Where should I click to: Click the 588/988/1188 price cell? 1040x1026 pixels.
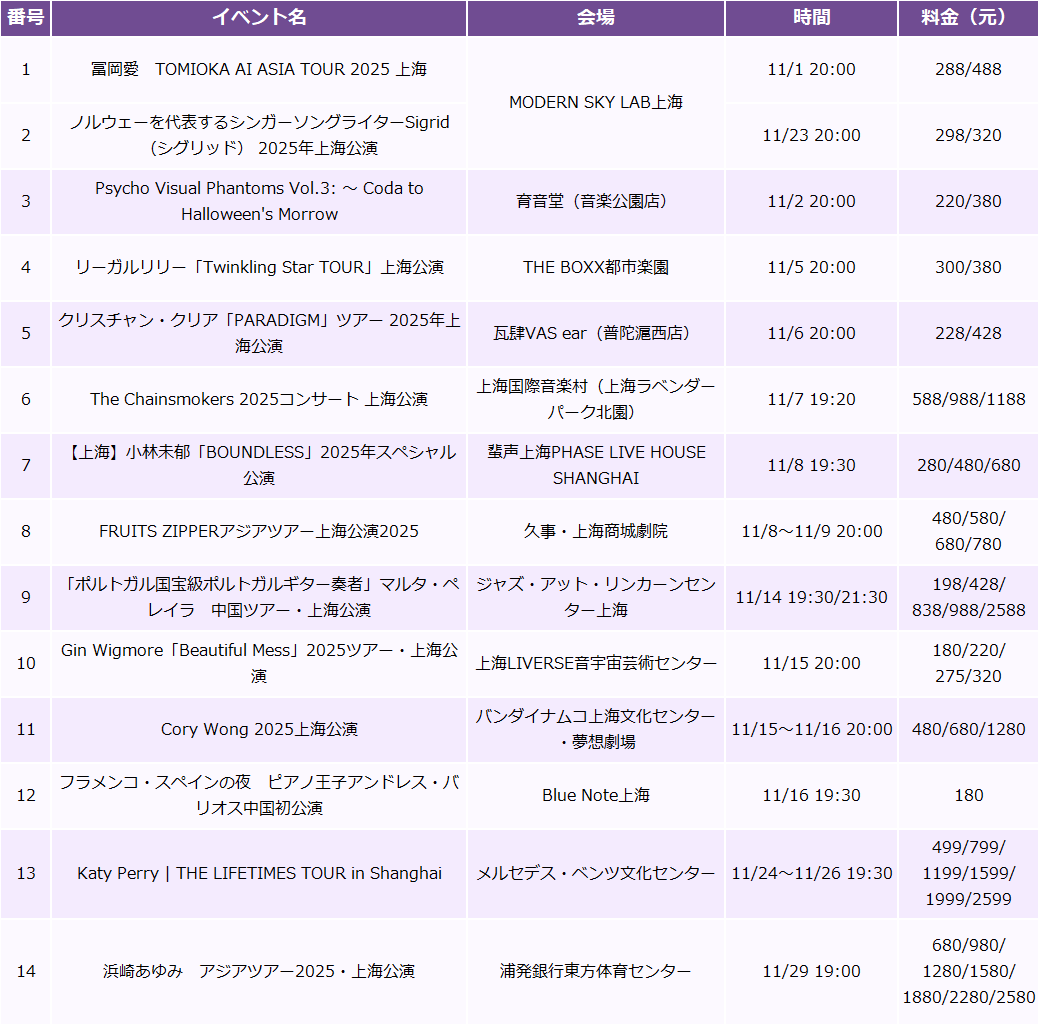(x=968, y=399)
